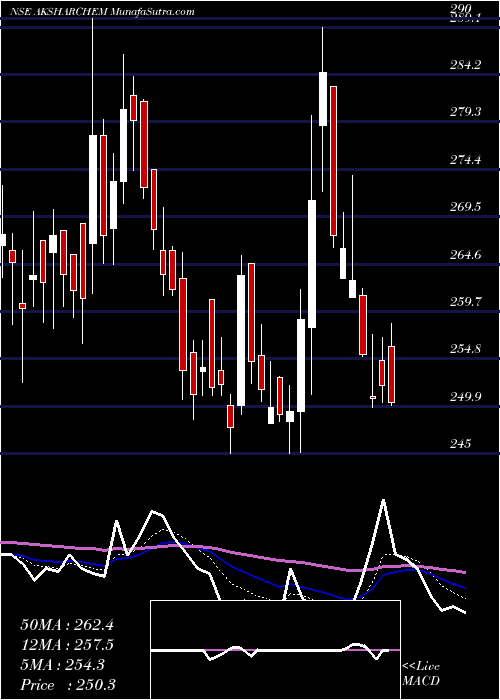Click the 254.8 price axis label
The image size is (500, 700).
click(x=466, y=349)
